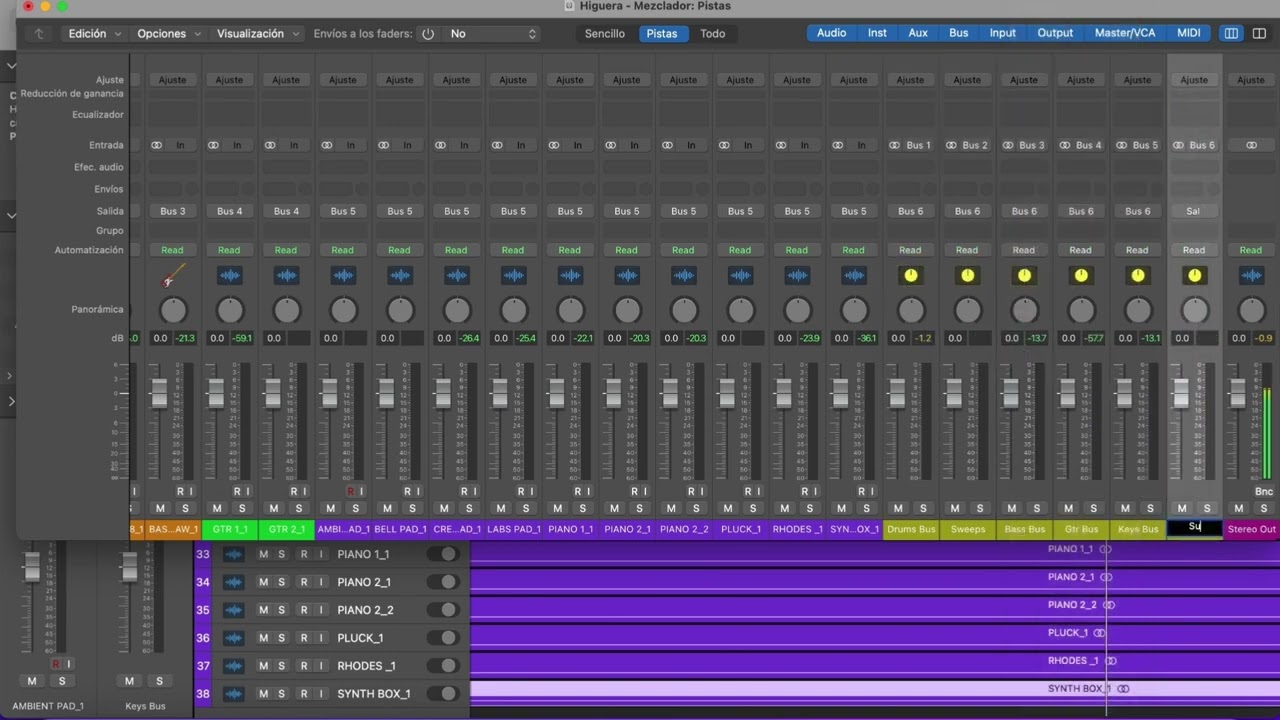Click the yellow knob icon on Keys Bus strip
Viewport: 1280px width, 720px height.
(x=1137, y=276)
